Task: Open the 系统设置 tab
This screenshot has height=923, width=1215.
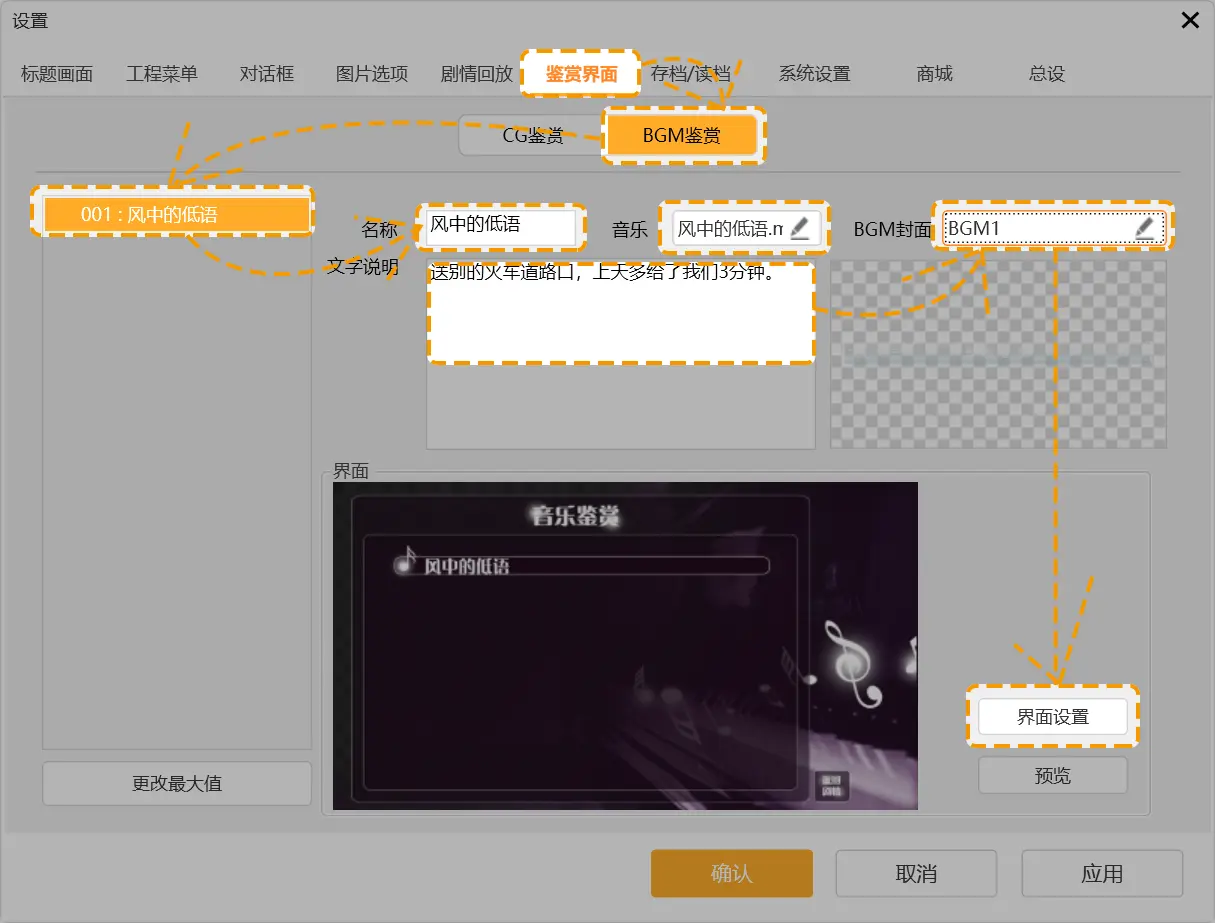Action: [x=814, y=74]
